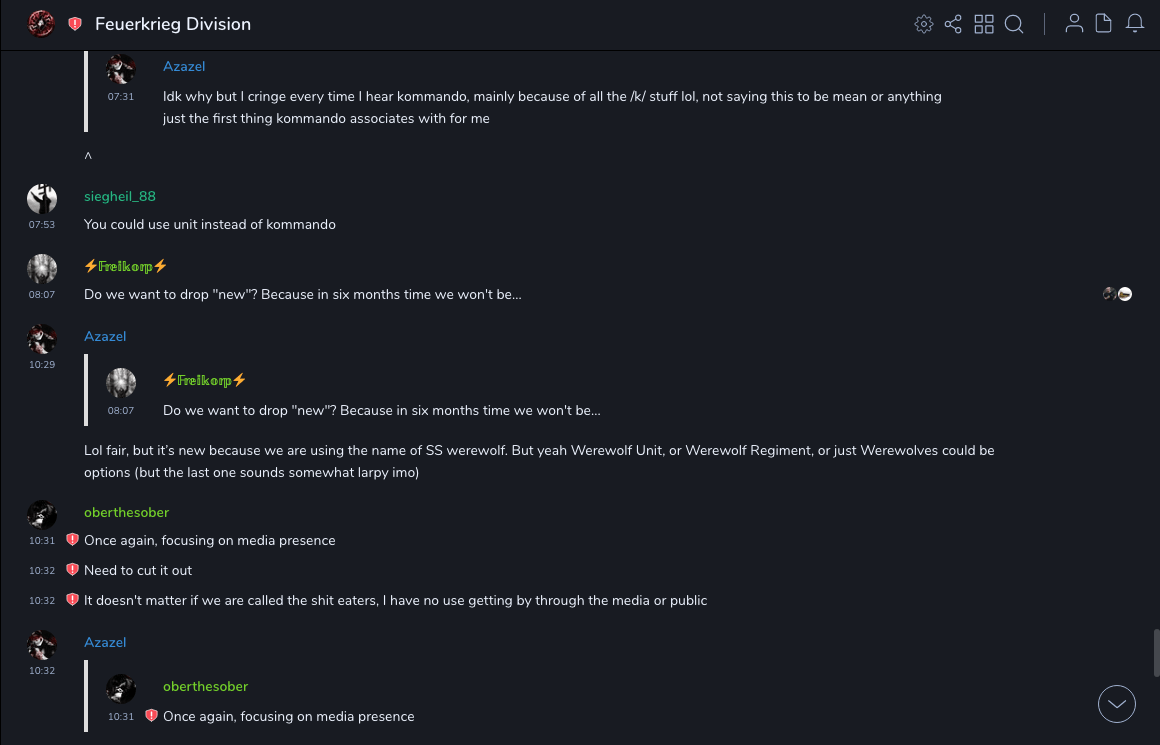Click the Azazel username above the 10:29 message
Screen dimensions: 1160x745
tap(105, 336)
